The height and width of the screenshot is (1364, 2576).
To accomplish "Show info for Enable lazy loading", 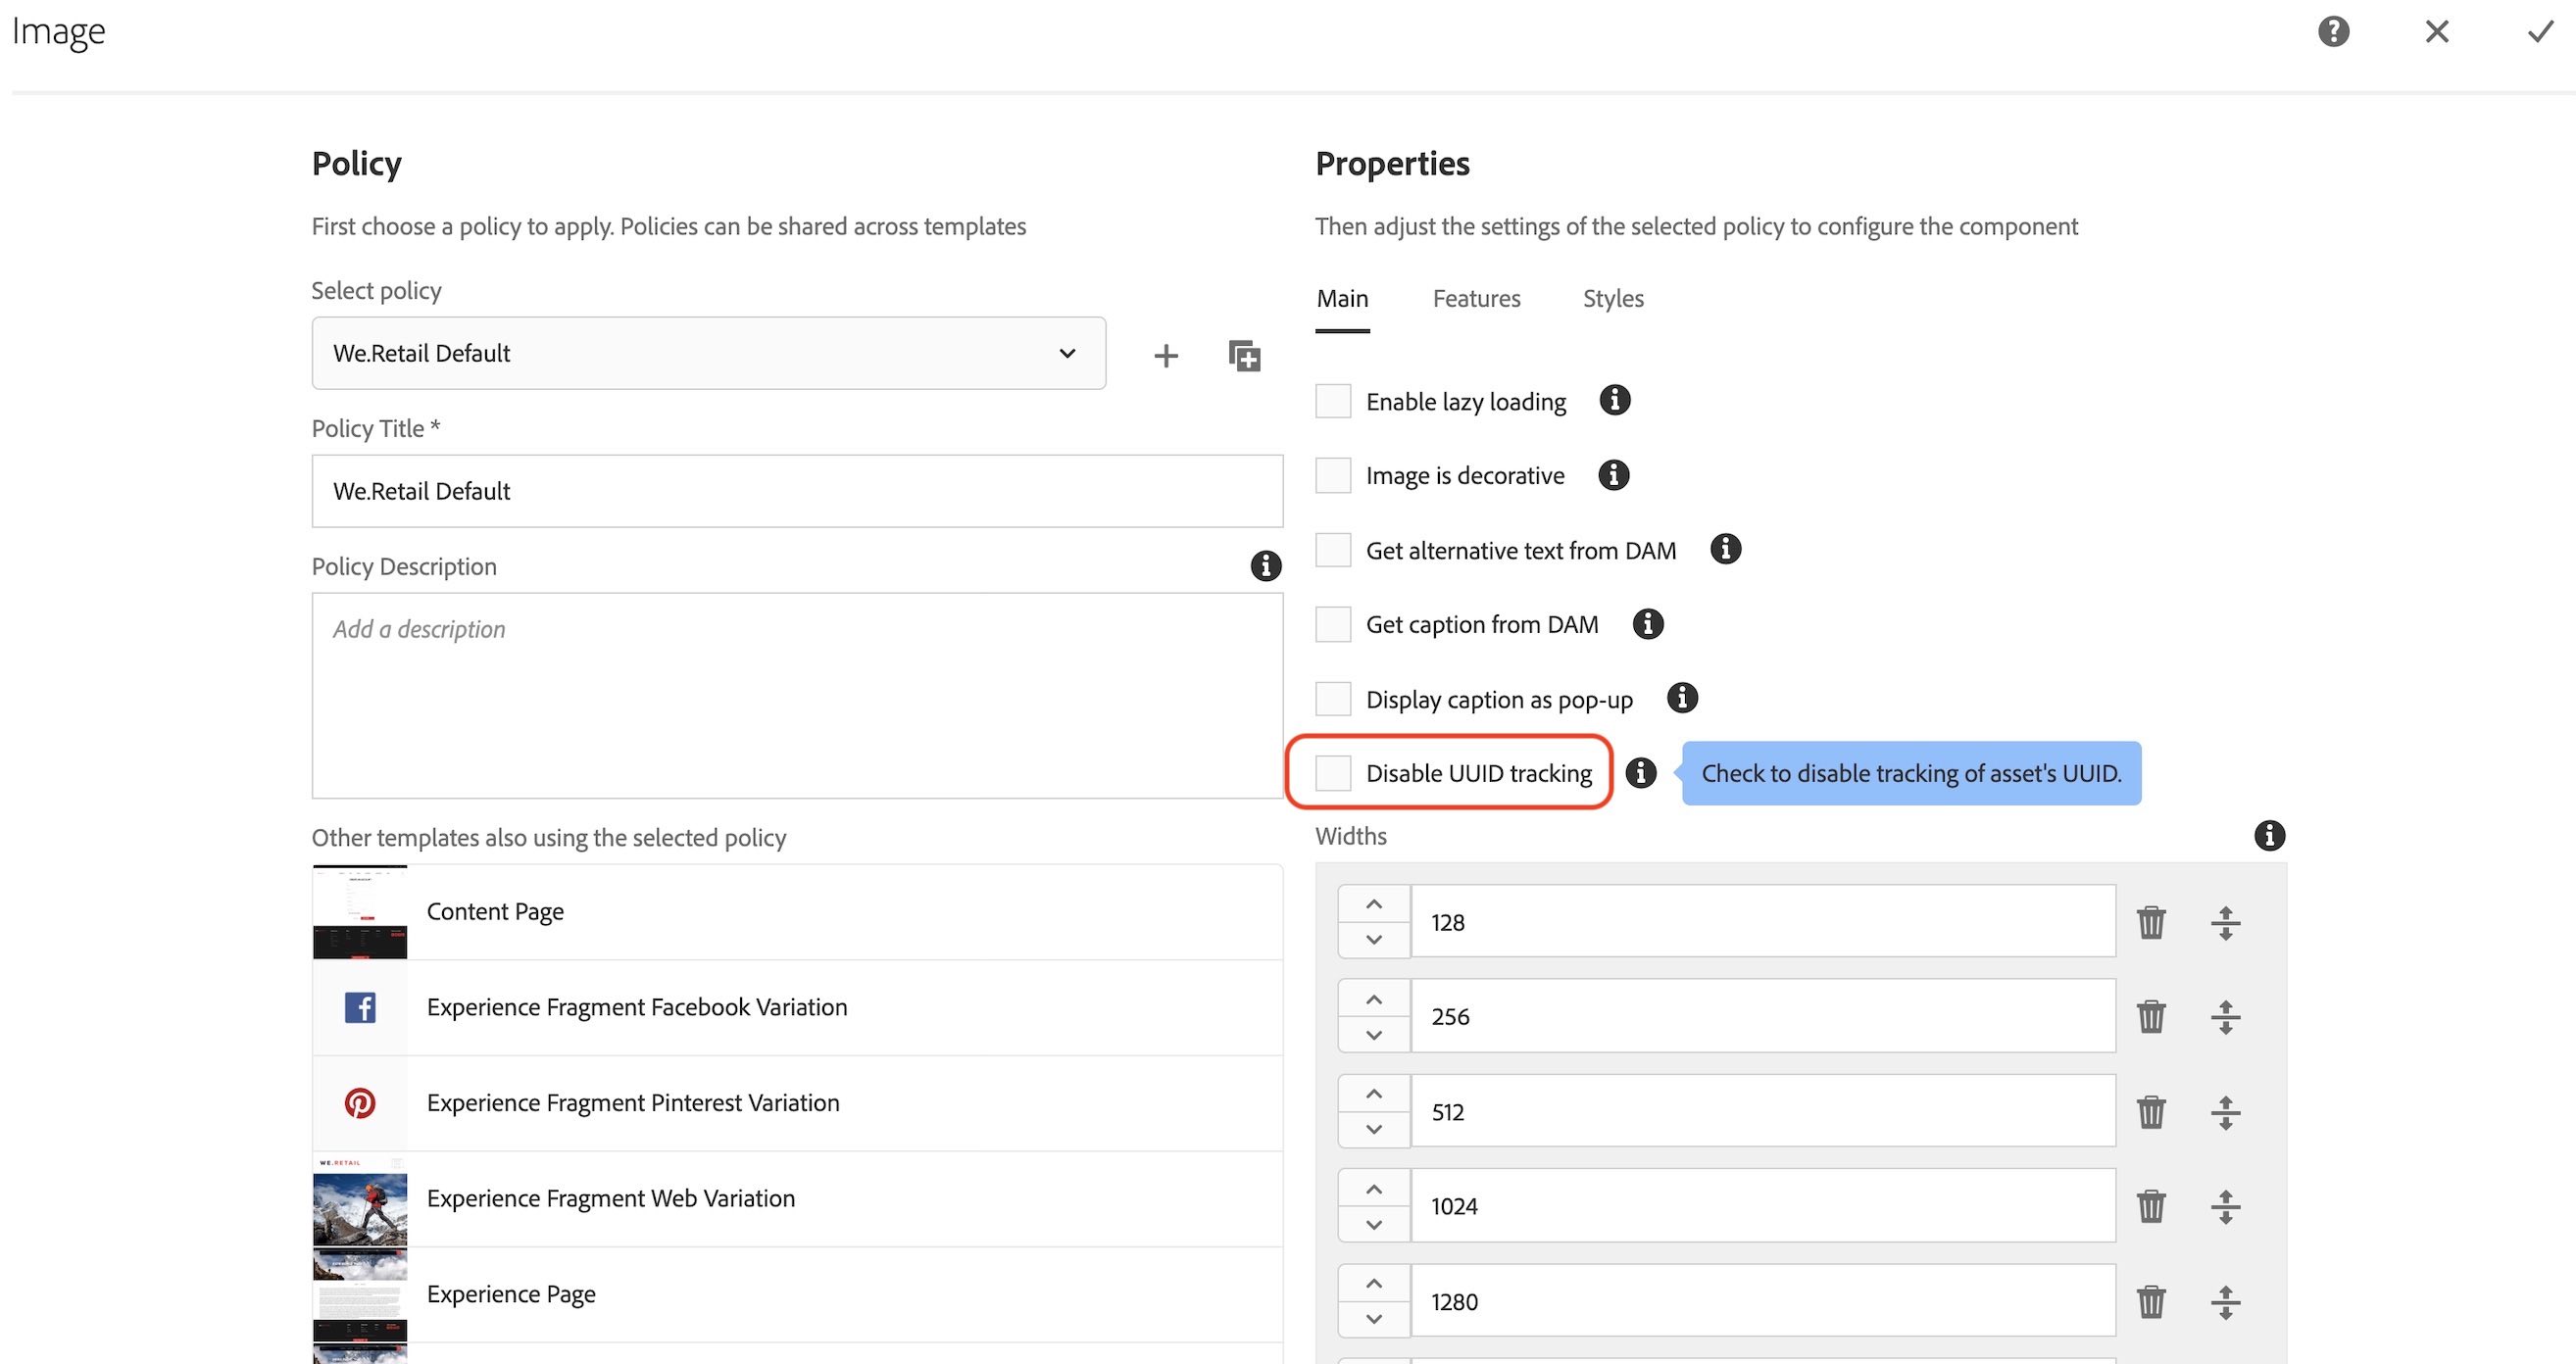I will point(1614,400).
